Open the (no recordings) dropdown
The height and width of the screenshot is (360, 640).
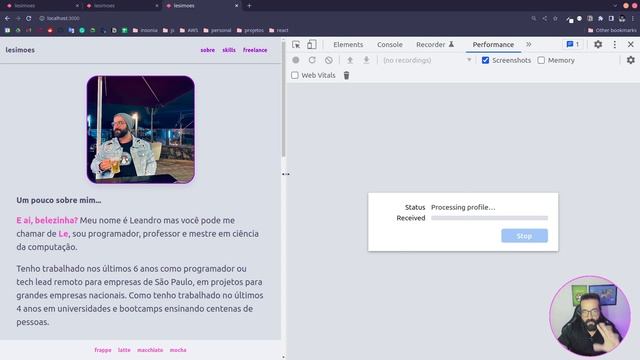point(427,60)
